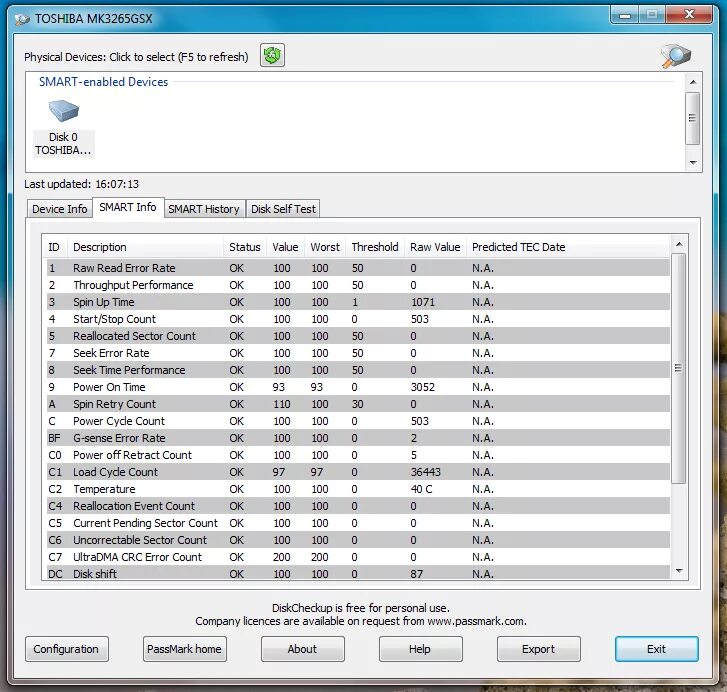The width and height of the screenshot is (727, 692).
Task: Click the device list scroll down arrow
Action: tap(693, 163)
